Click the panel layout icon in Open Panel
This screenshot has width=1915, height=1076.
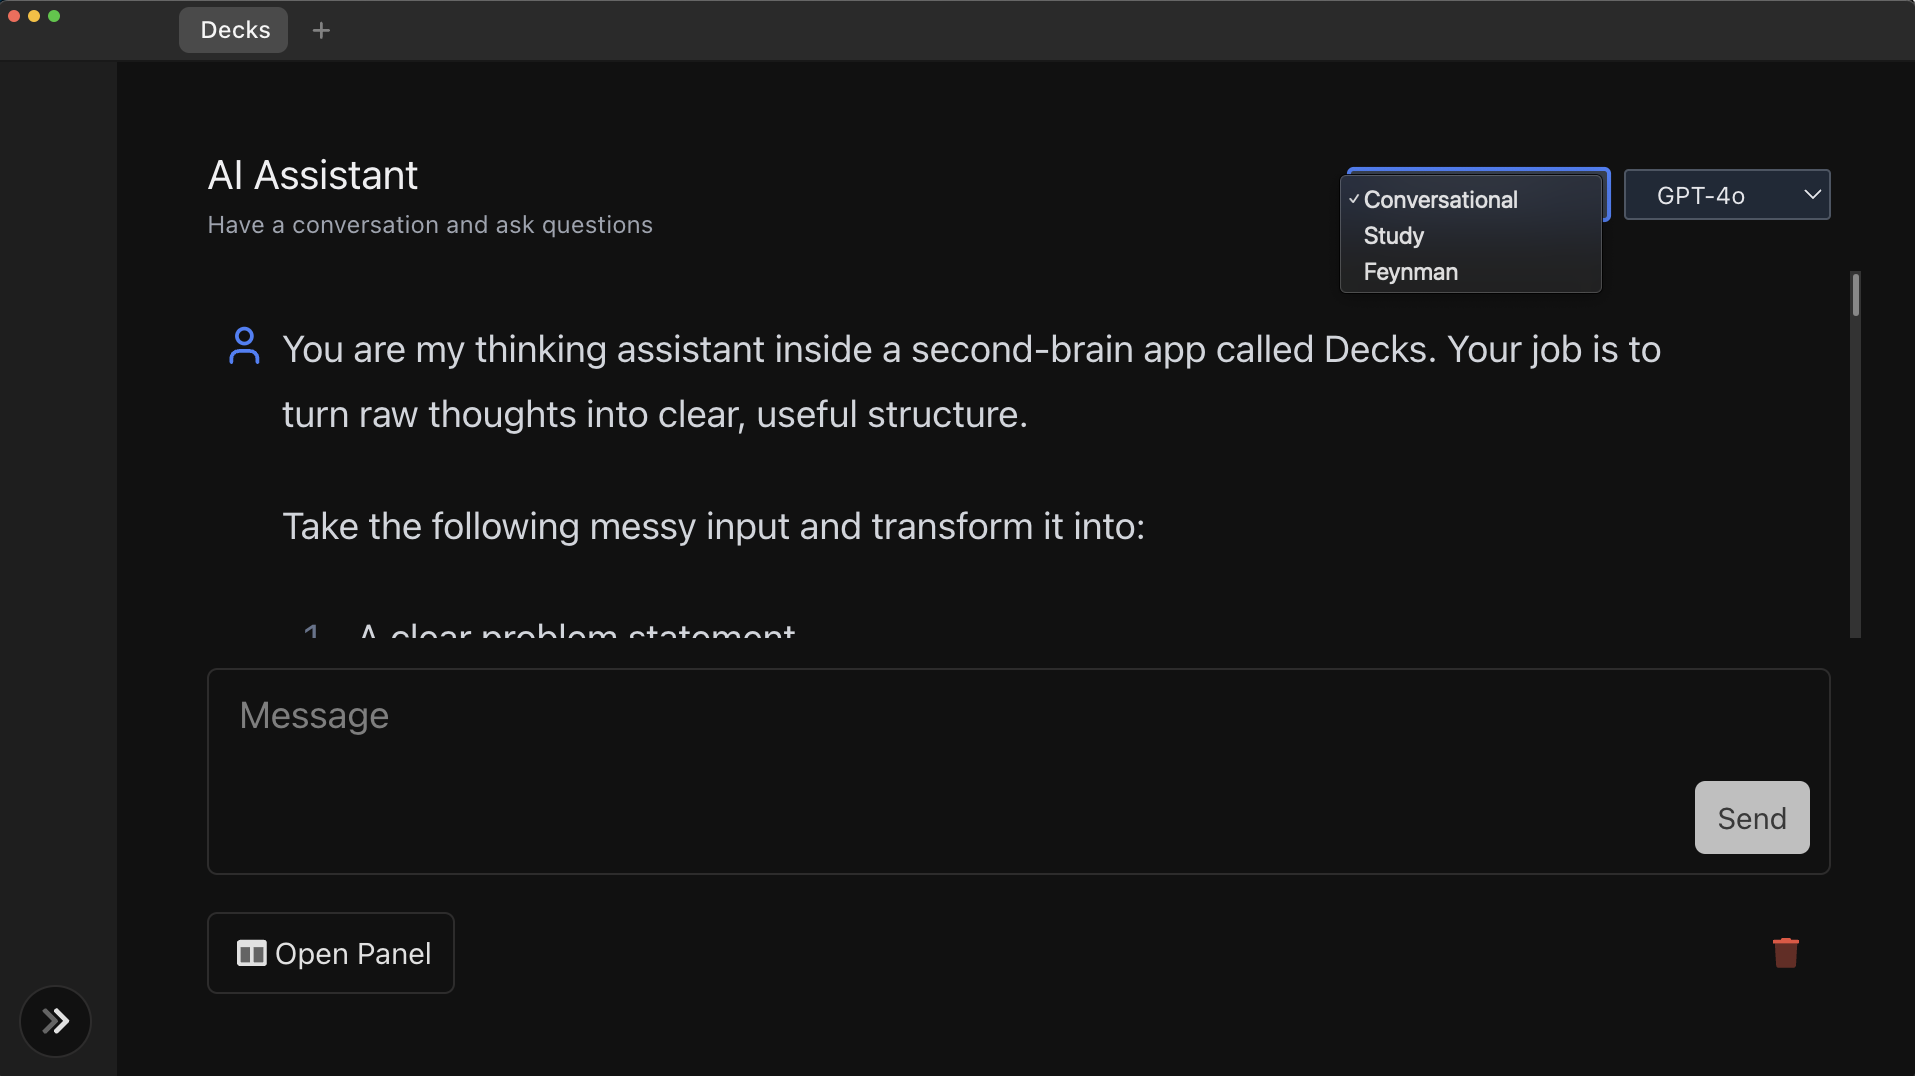click(250, 953)
